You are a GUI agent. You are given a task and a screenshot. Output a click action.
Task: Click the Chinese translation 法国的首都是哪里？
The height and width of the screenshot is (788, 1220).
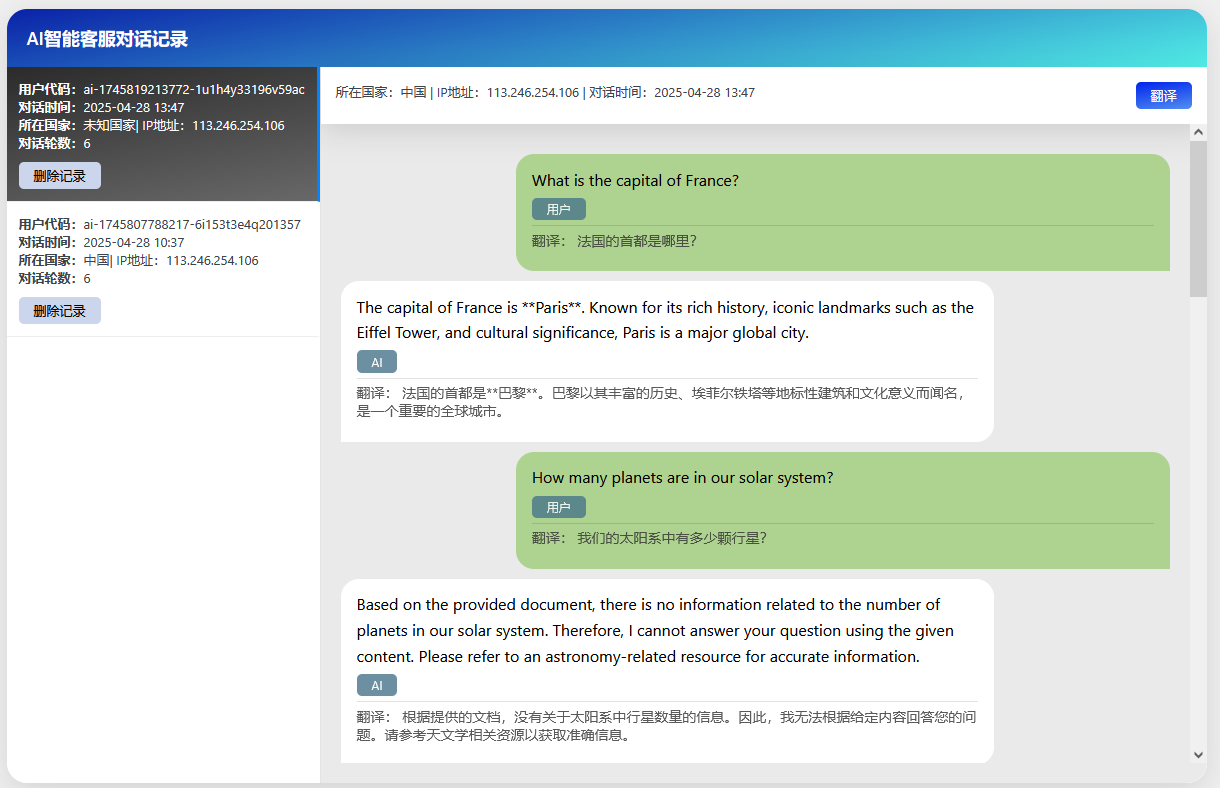[x=636, y=241]
